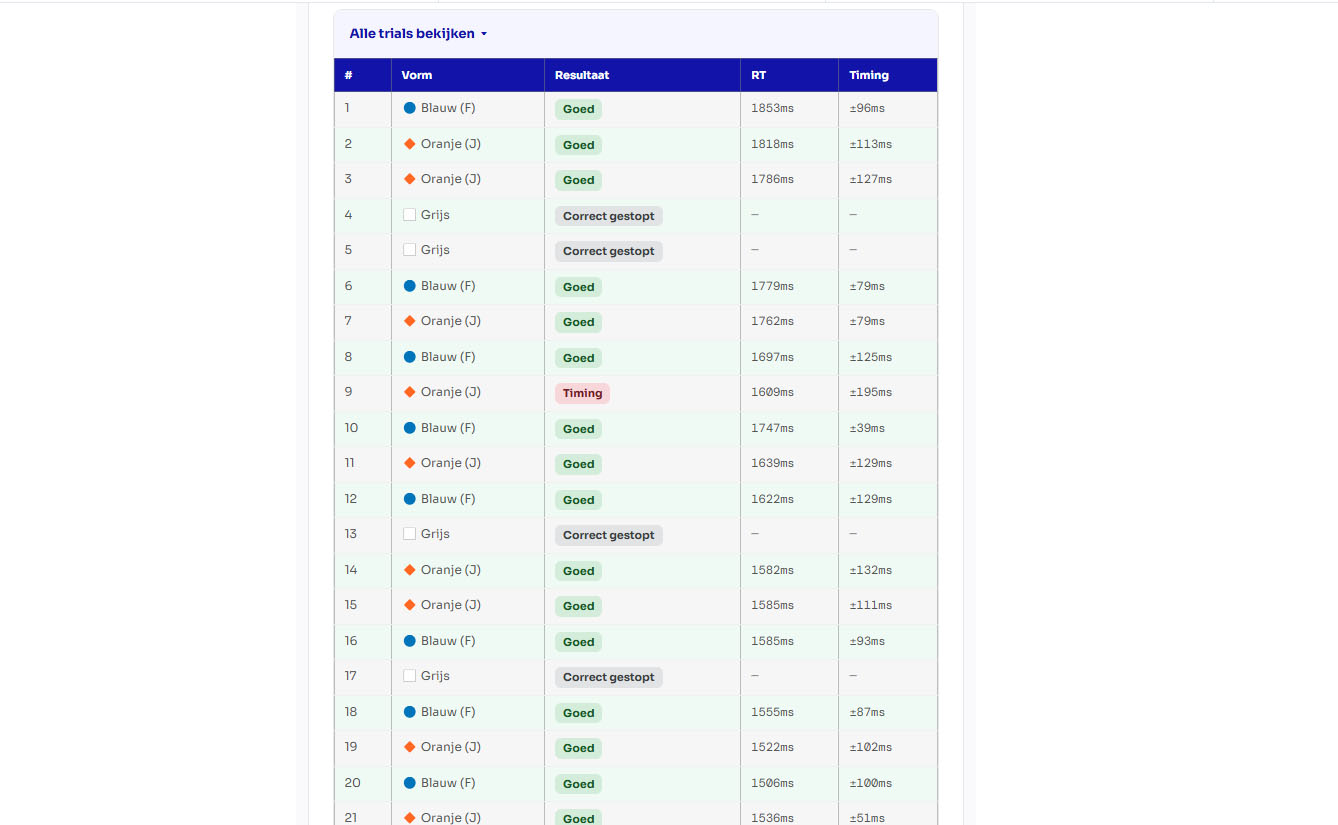Collapse the trials list via its dropdown arrow

[484, 33]
